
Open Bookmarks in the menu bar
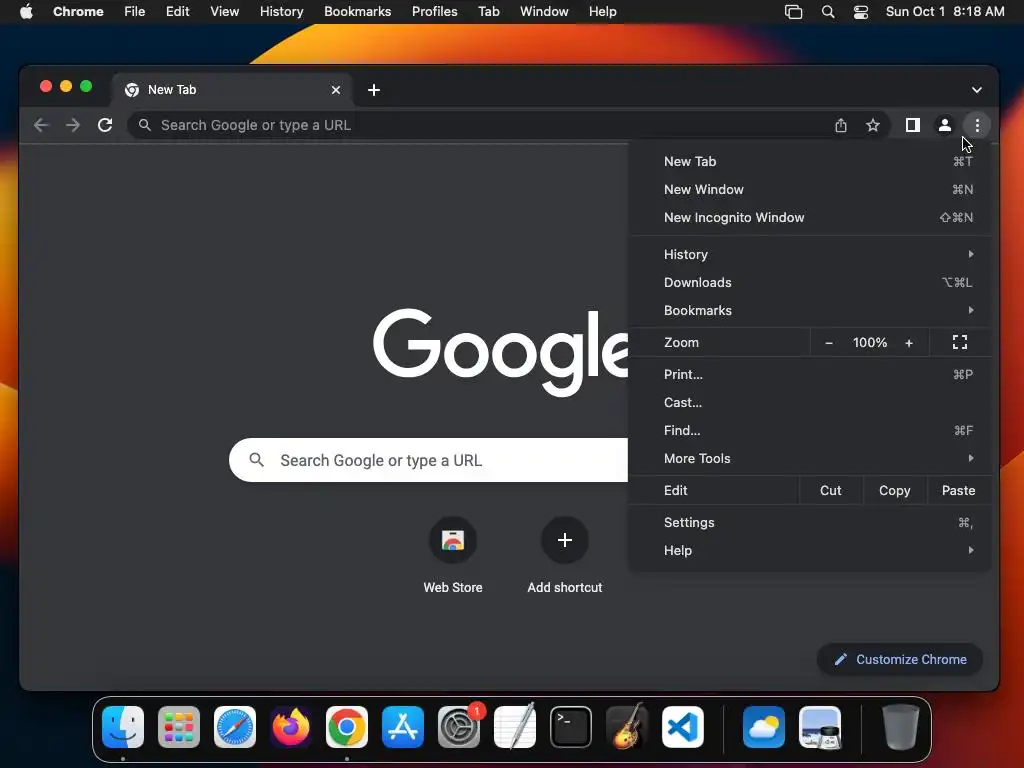[357, 12]
